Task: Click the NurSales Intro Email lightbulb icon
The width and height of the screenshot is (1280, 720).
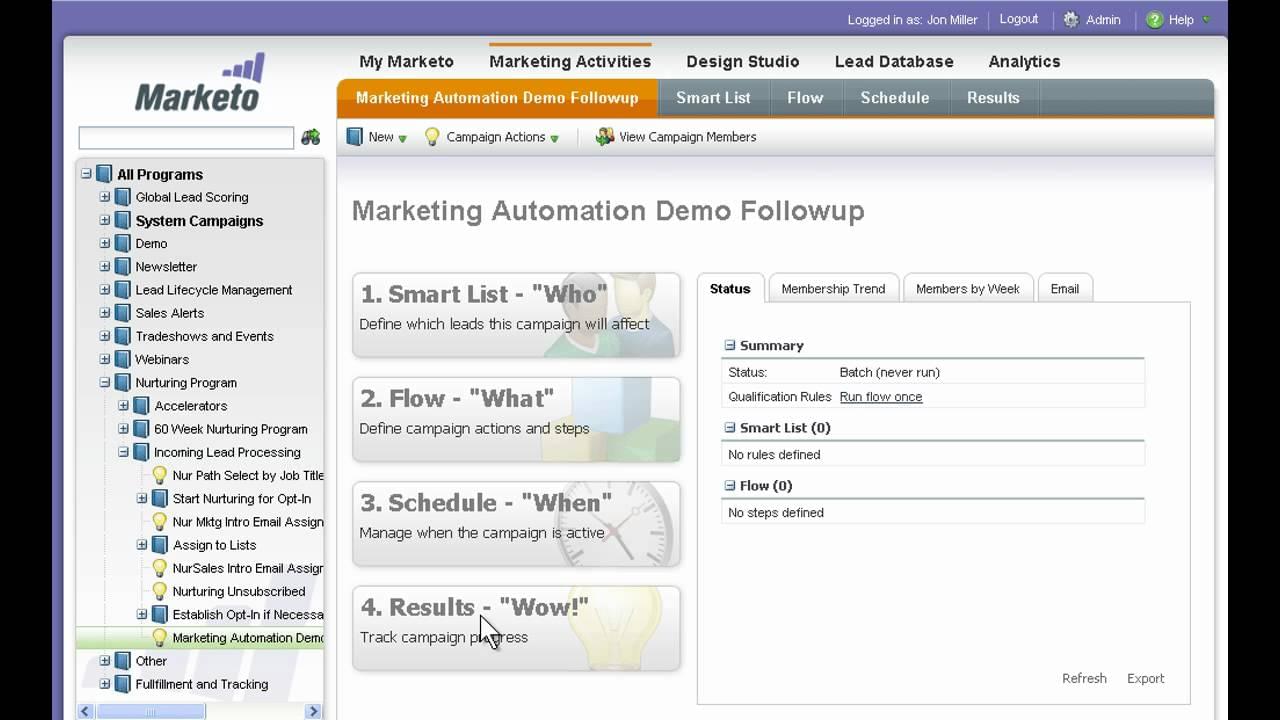Action: (x=159, y=568)
